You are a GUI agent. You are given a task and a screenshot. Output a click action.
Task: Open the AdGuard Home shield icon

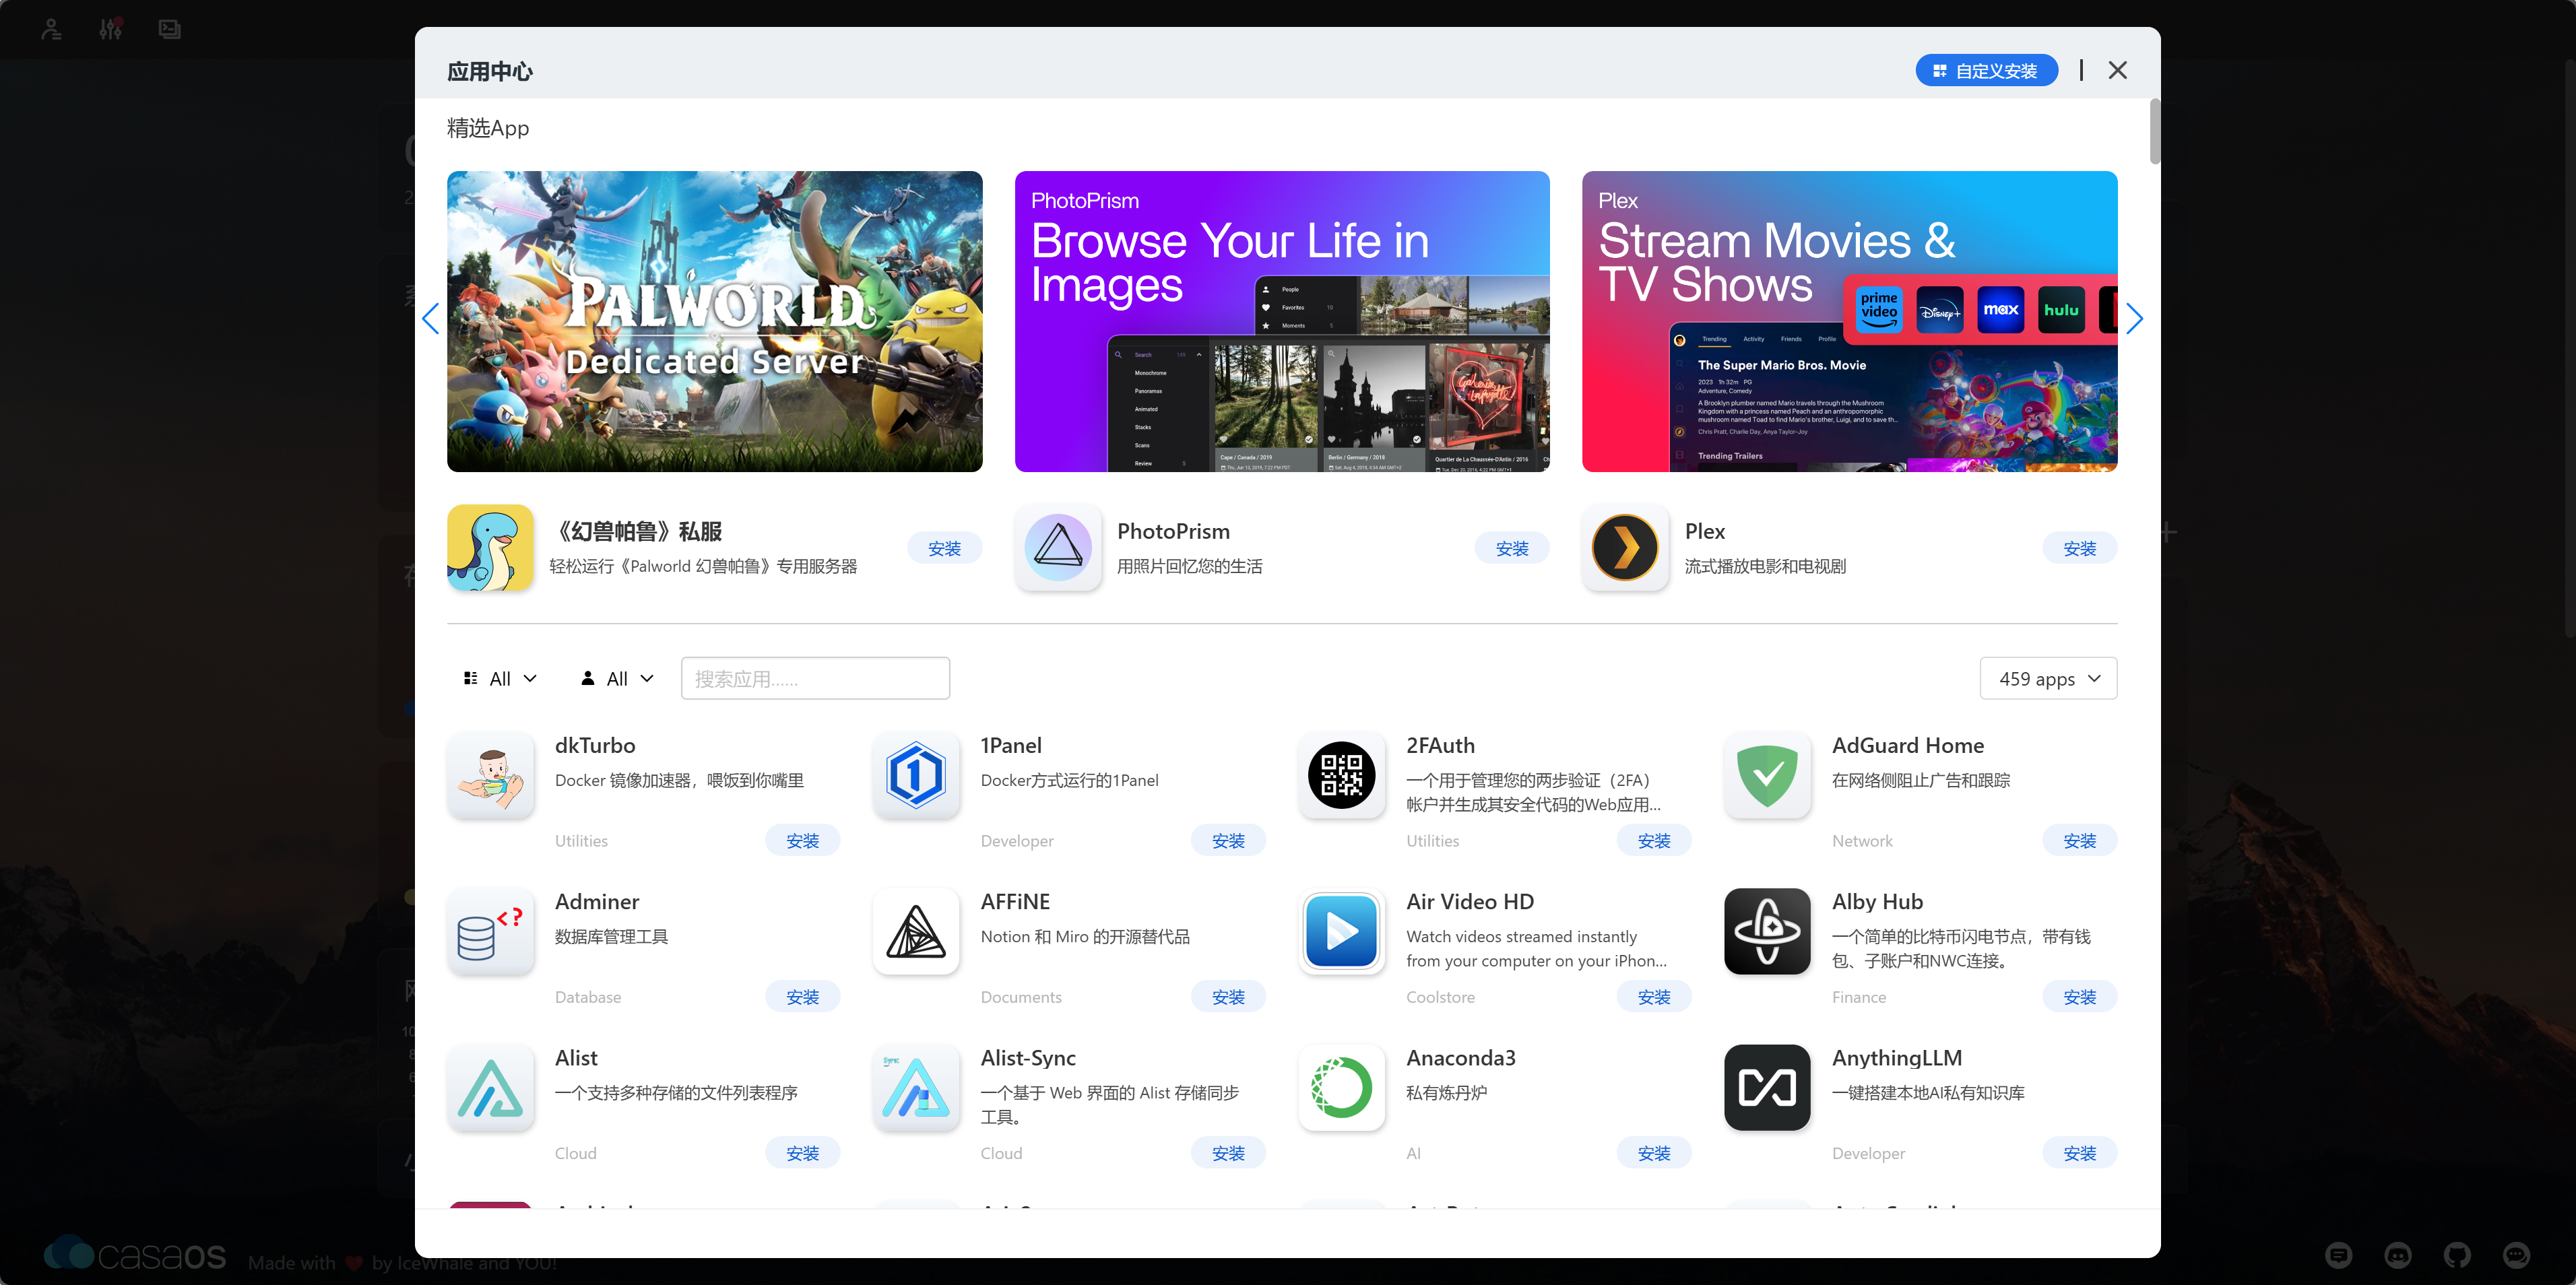(x=1767, y=775)
